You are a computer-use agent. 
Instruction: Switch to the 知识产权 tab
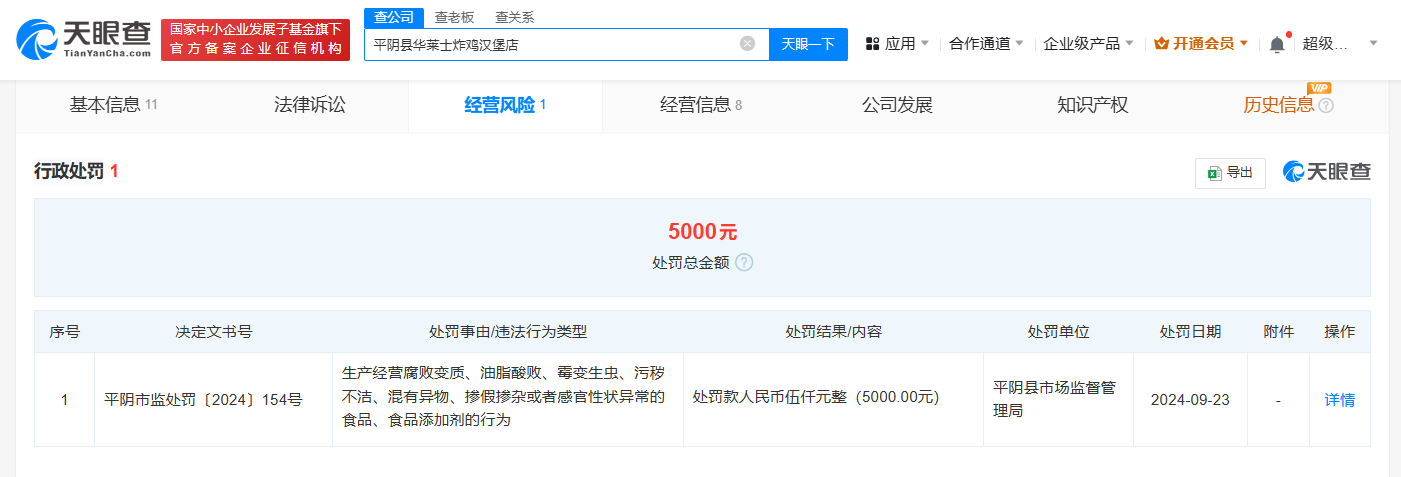point(1093,105)
